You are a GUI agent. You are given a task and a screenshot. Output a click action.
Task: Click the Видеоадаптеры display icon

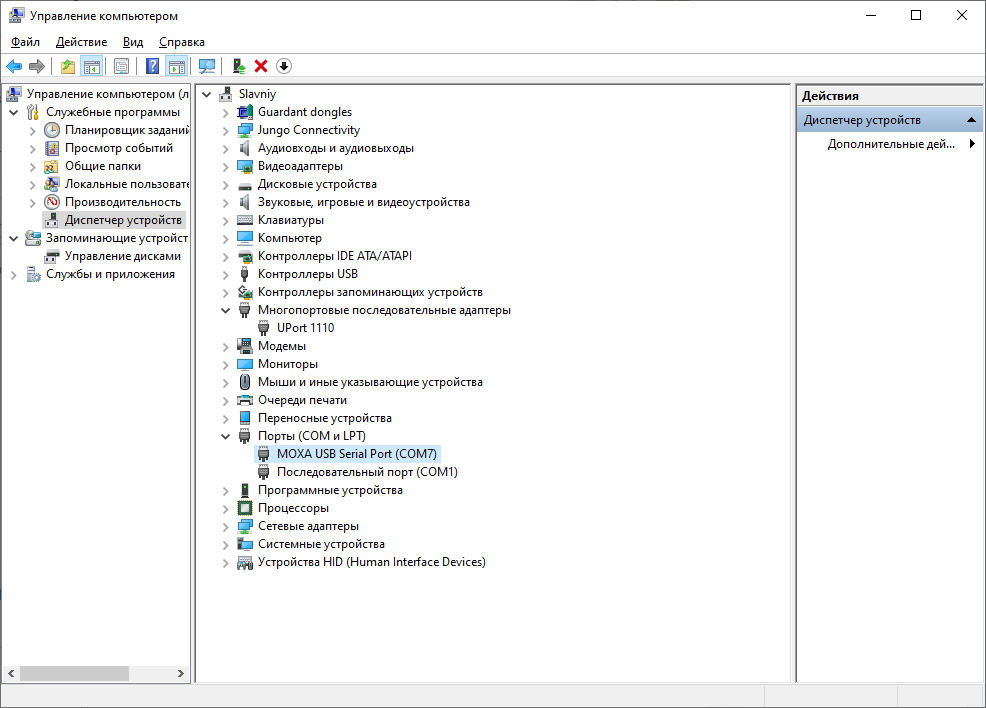[245, 166]
